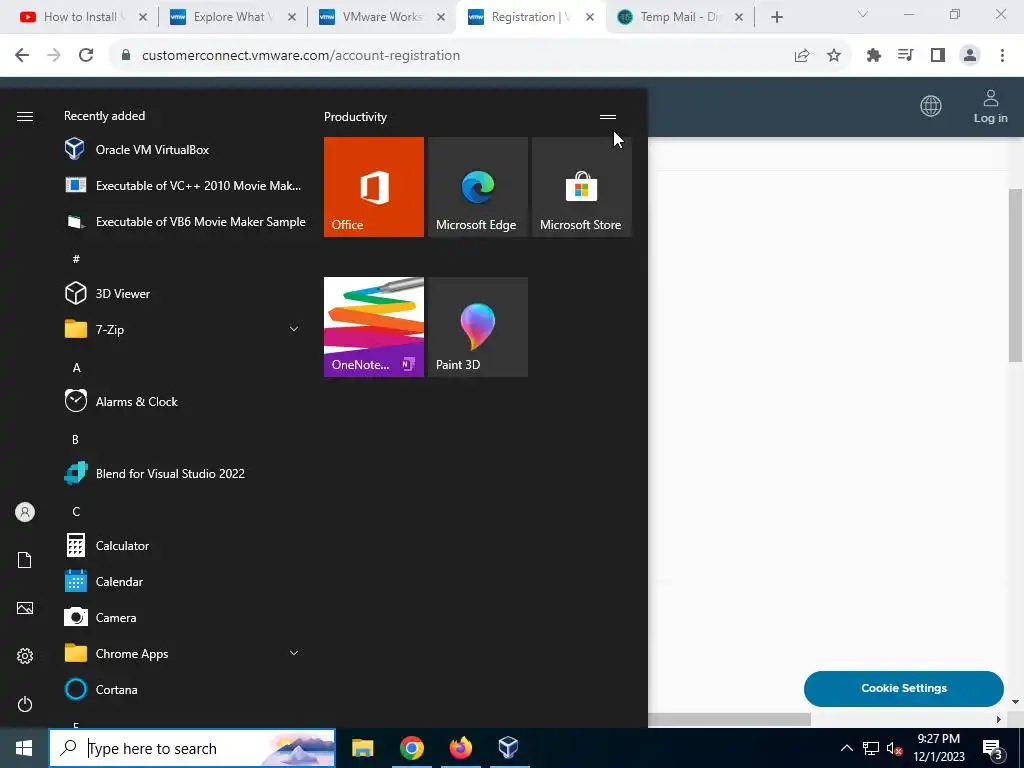
Task: Open Pictures from Start sidebar
Action: pos(25,609)
